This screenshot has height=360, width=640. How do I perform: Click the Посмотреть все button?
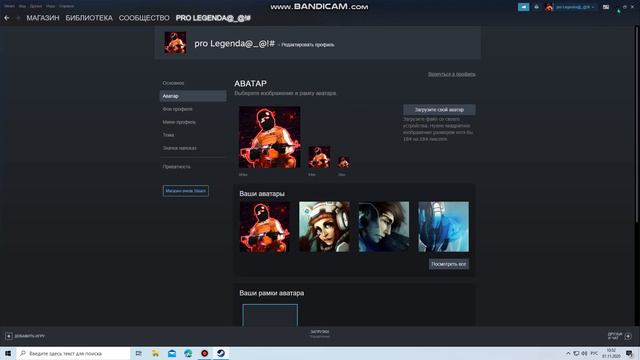(x=449, y=264)
